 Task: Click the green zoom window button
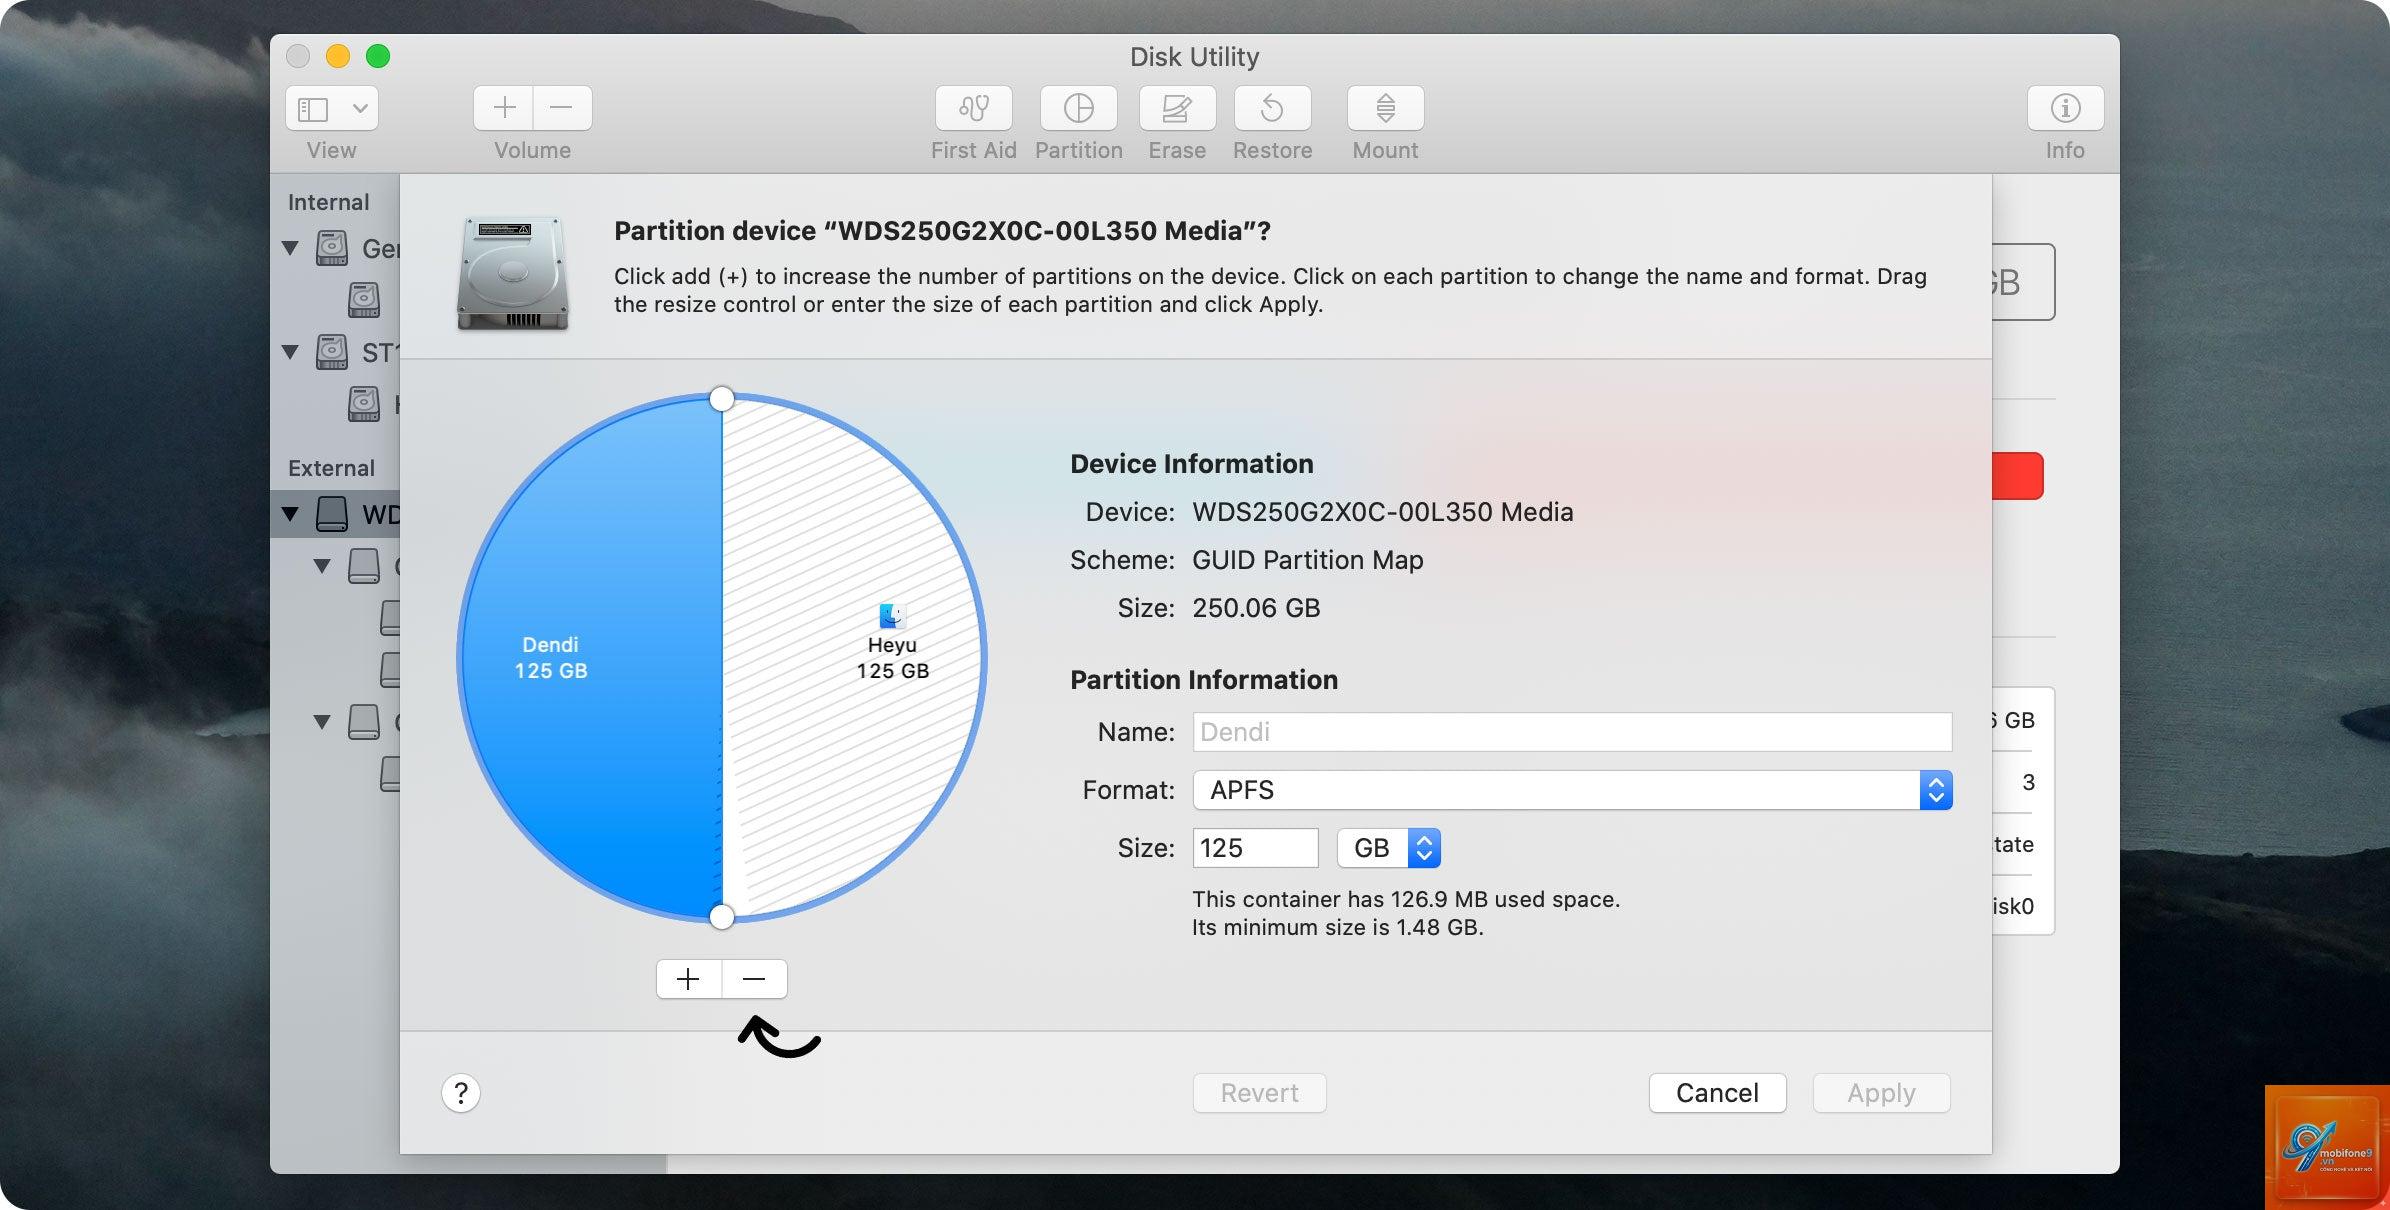pyautogui.click(x=378, y=56)
